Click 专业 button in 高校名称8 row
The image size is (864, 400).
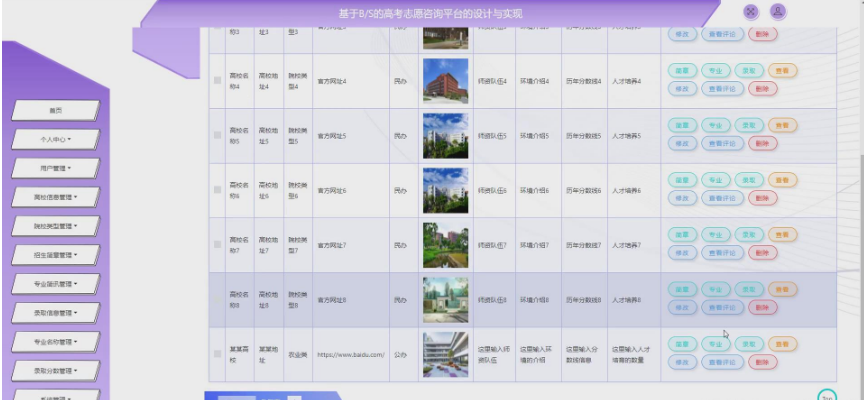point(715,289)
